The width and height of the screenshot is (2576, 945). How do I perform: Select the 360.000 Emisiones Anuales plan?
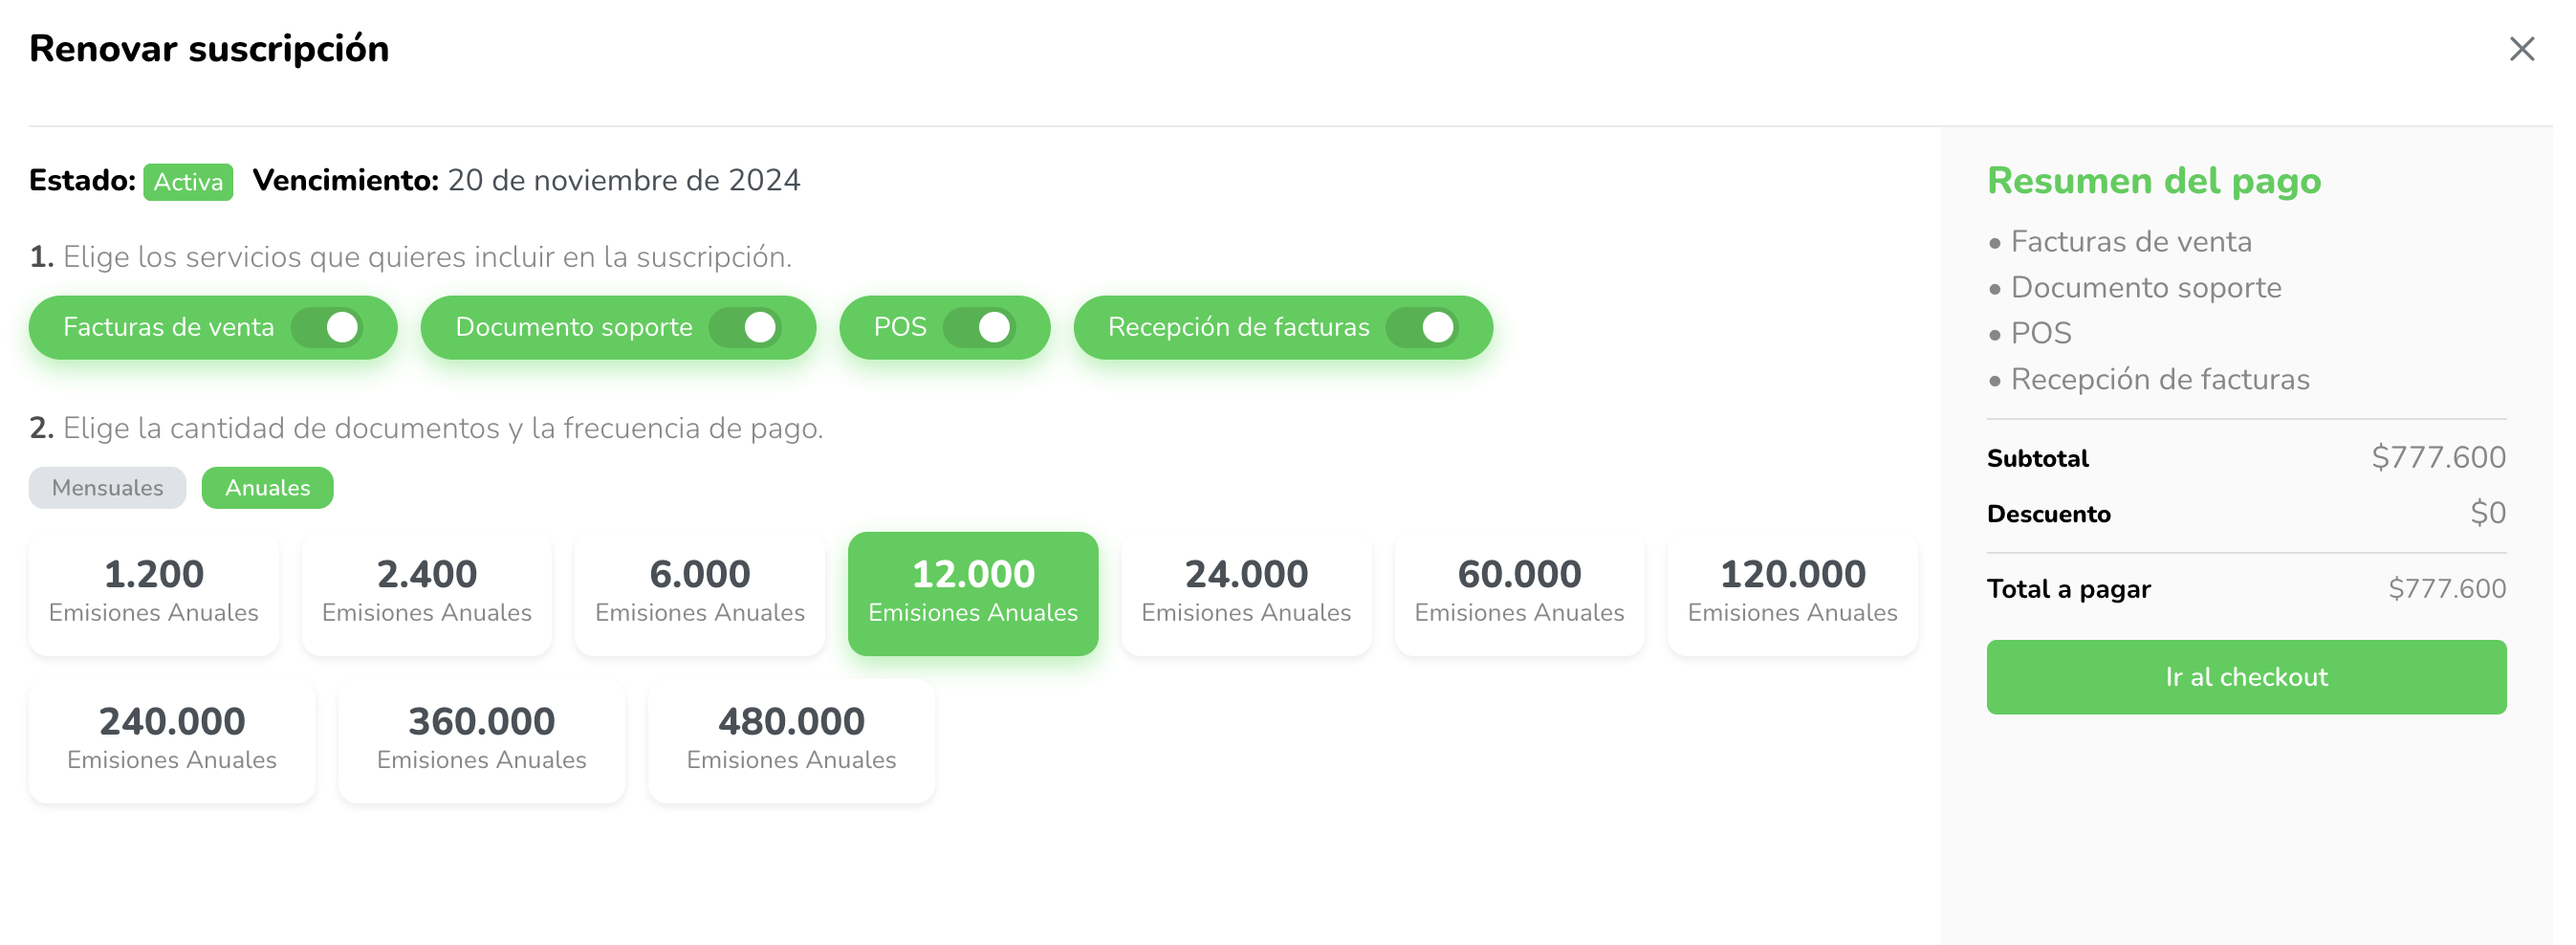click(x=482, y=740)
